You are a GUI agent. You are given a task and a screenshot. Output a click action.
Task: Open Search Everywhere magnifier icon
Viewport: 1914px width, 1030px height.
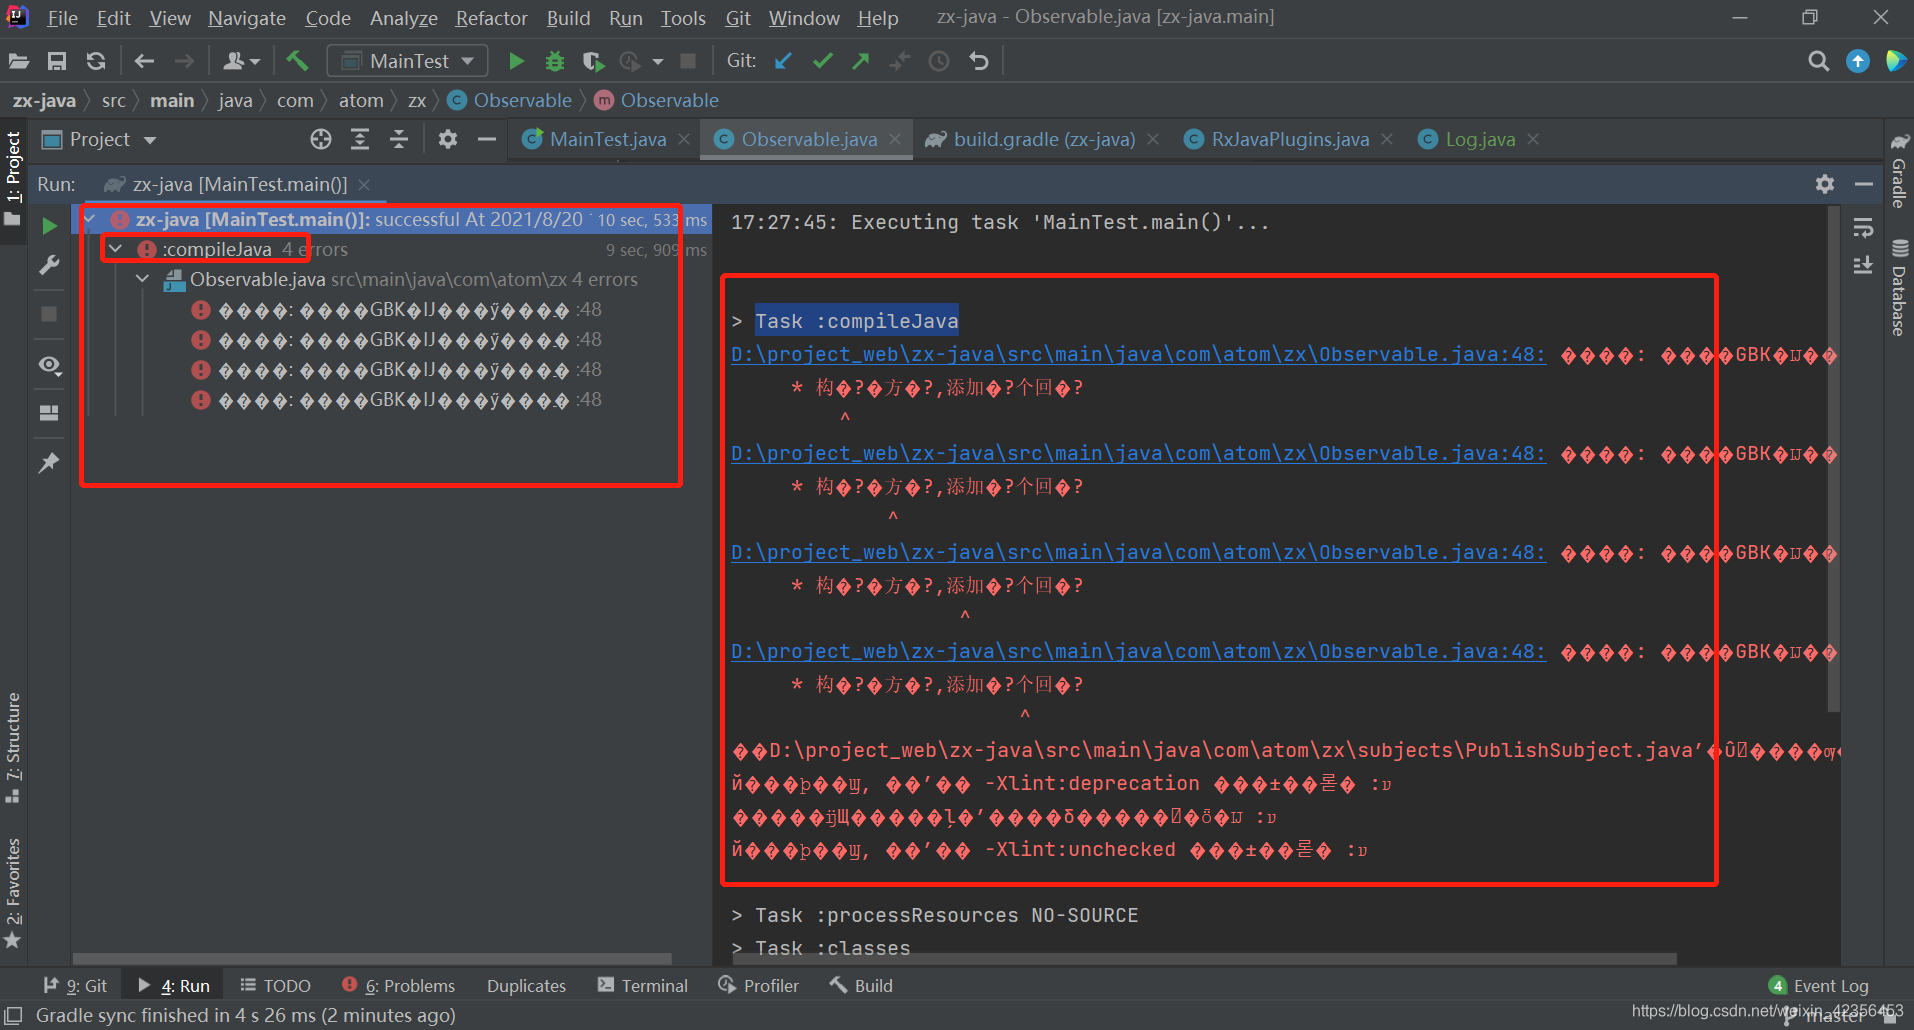(x=1818, y=61)
